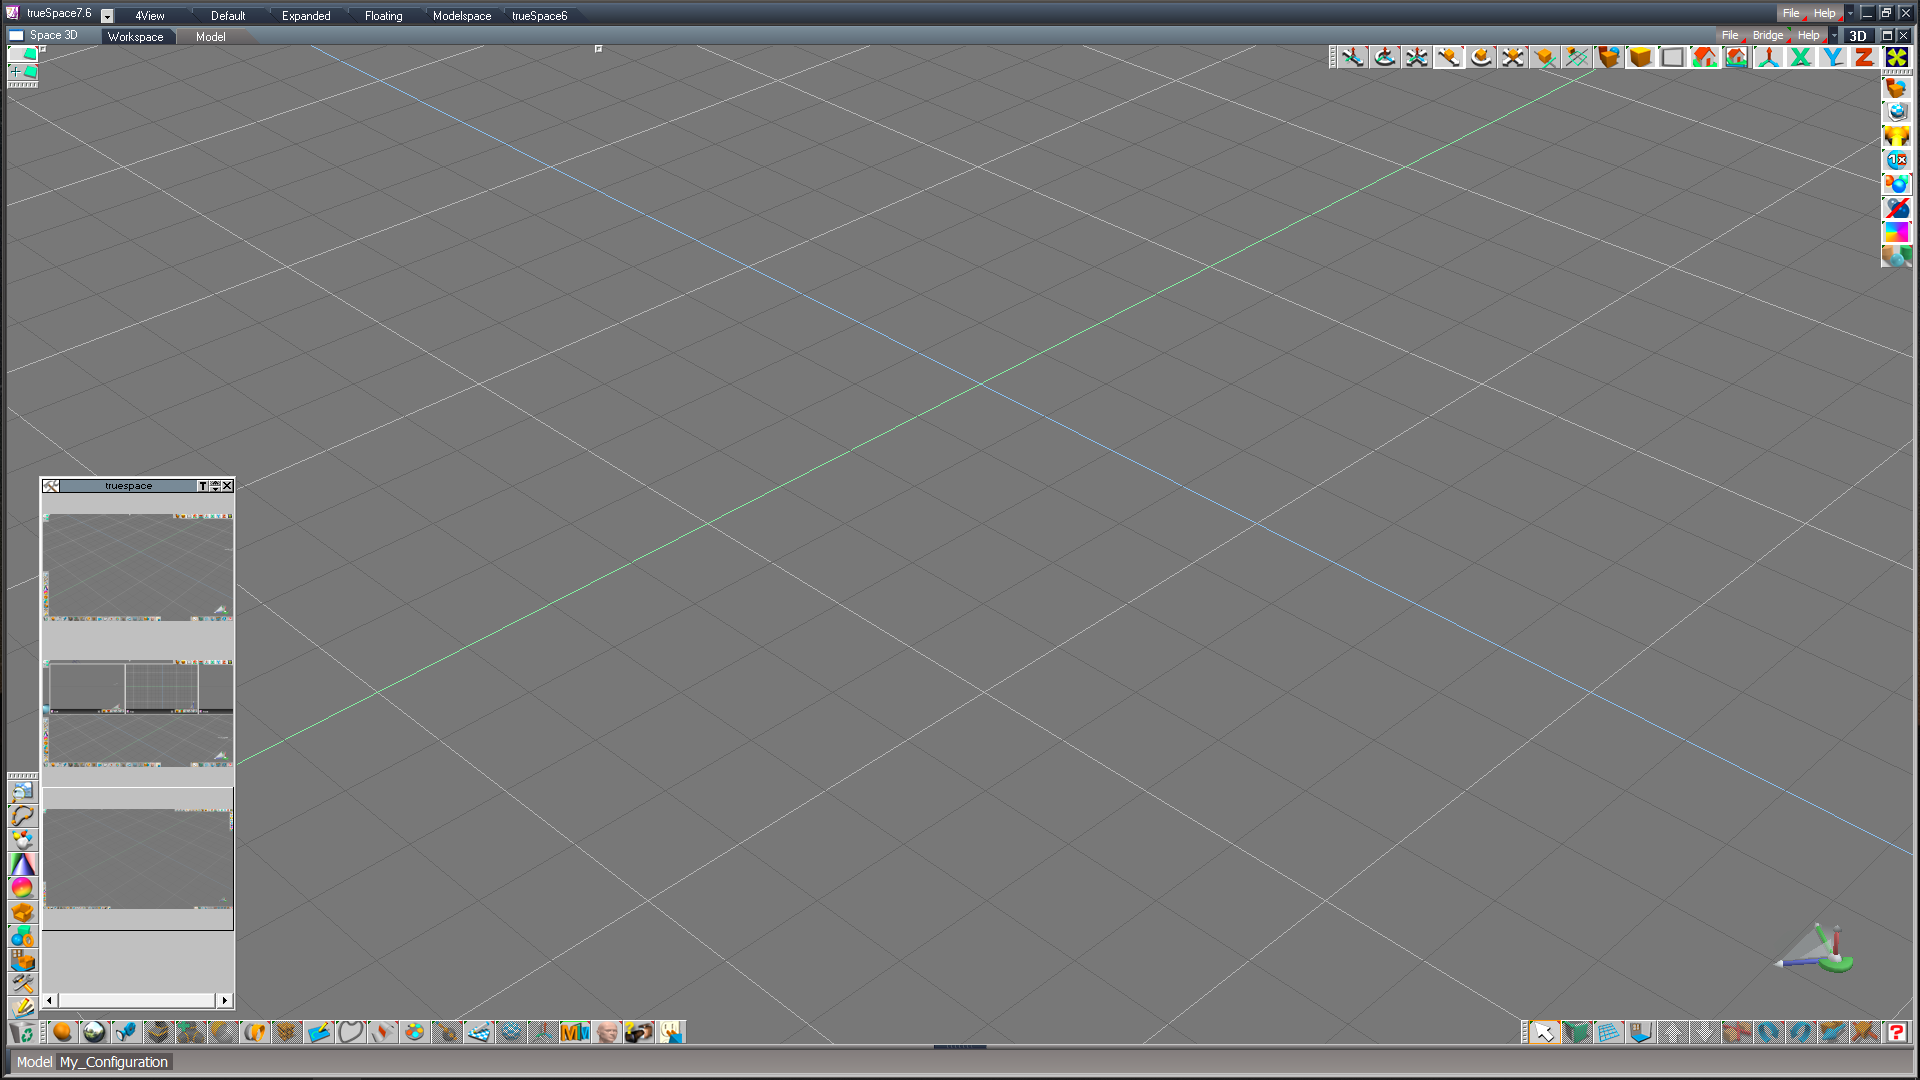Viewport: 1920px width, 1080px height.
Task: Click the red Z axis icon
Action: pyautogui.click(x=1864, y=57)
